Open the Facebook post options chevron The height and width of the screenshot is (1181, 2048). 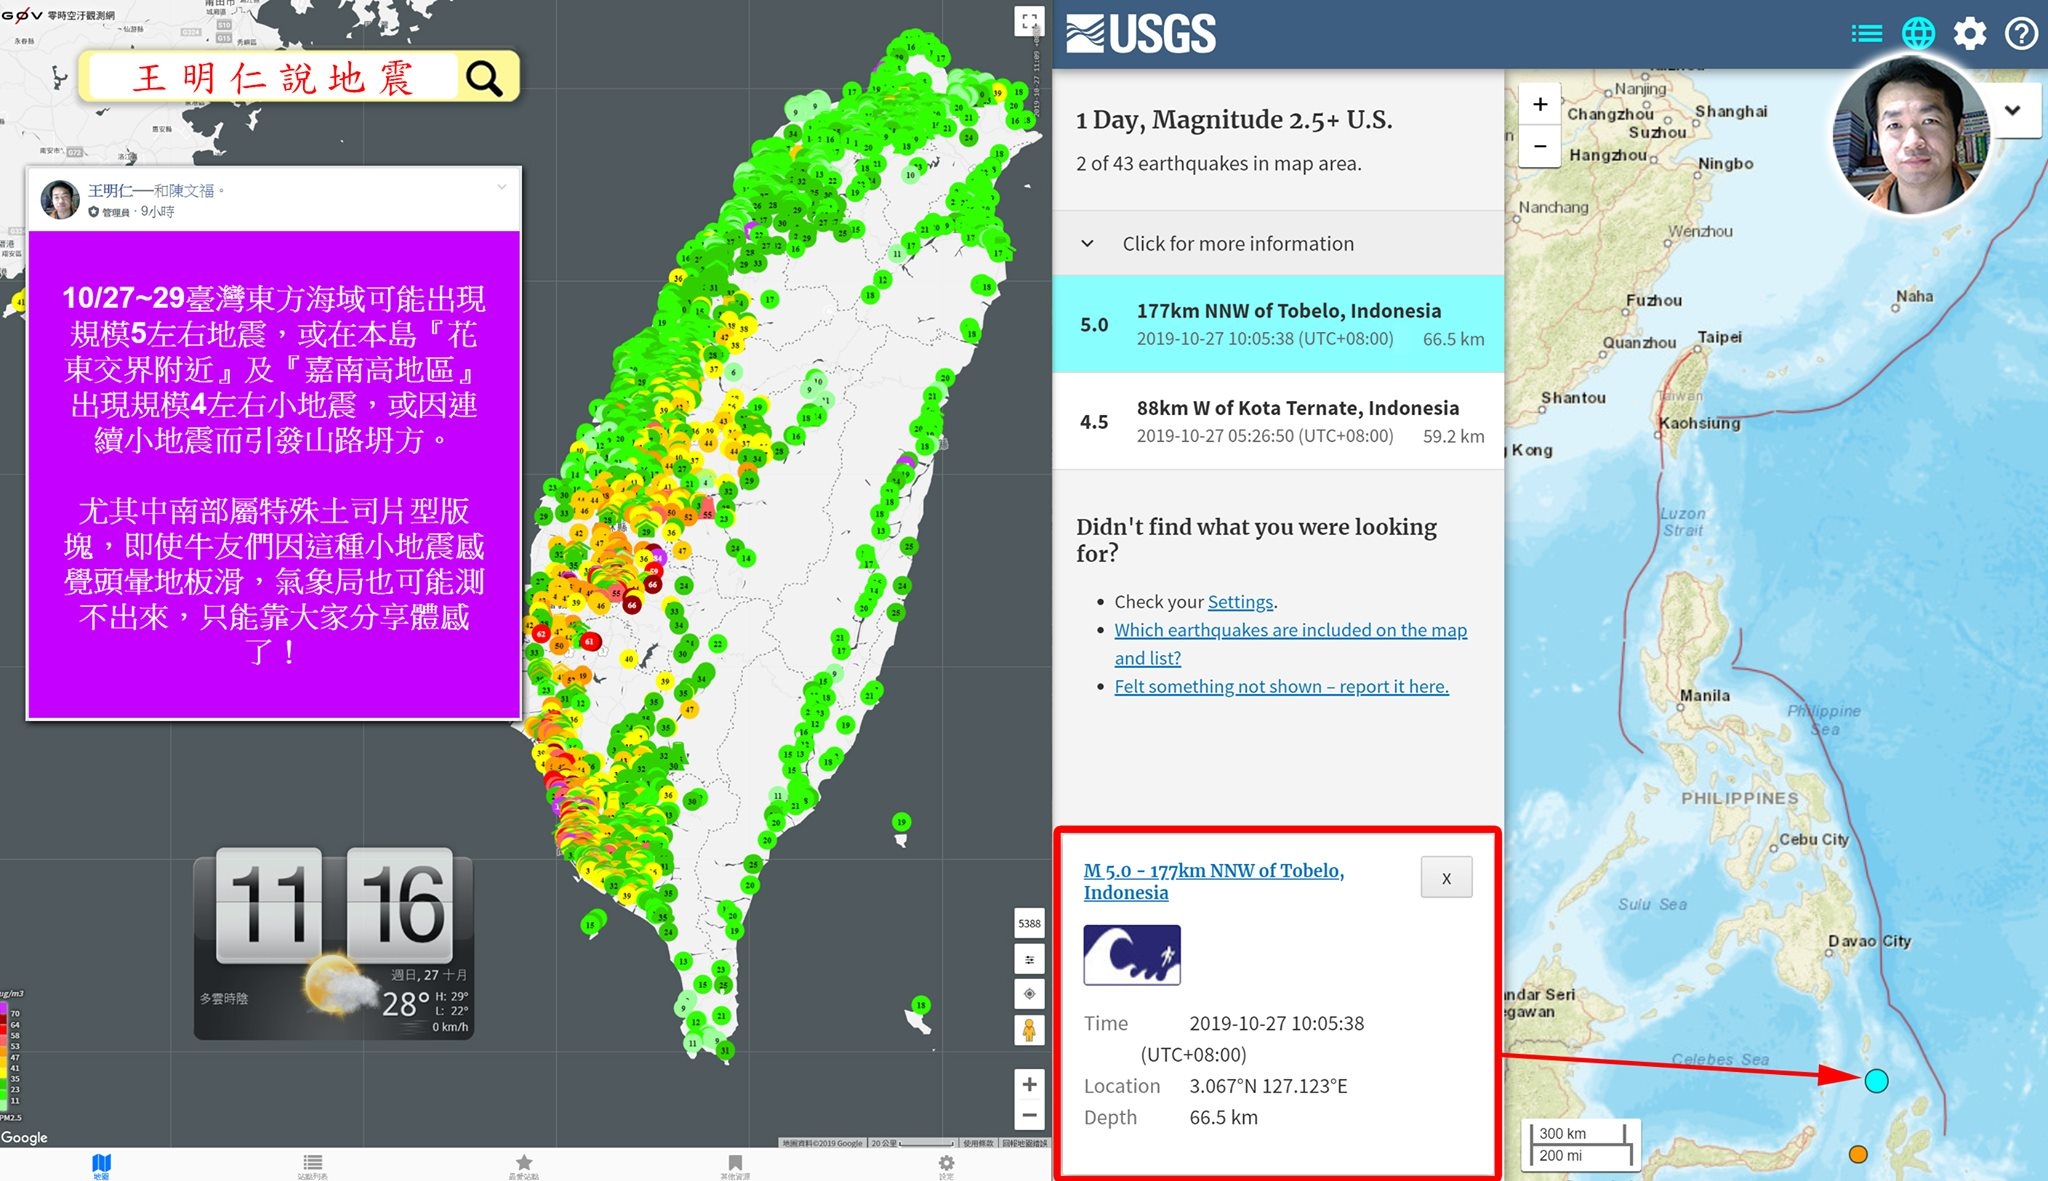[502, 187]
